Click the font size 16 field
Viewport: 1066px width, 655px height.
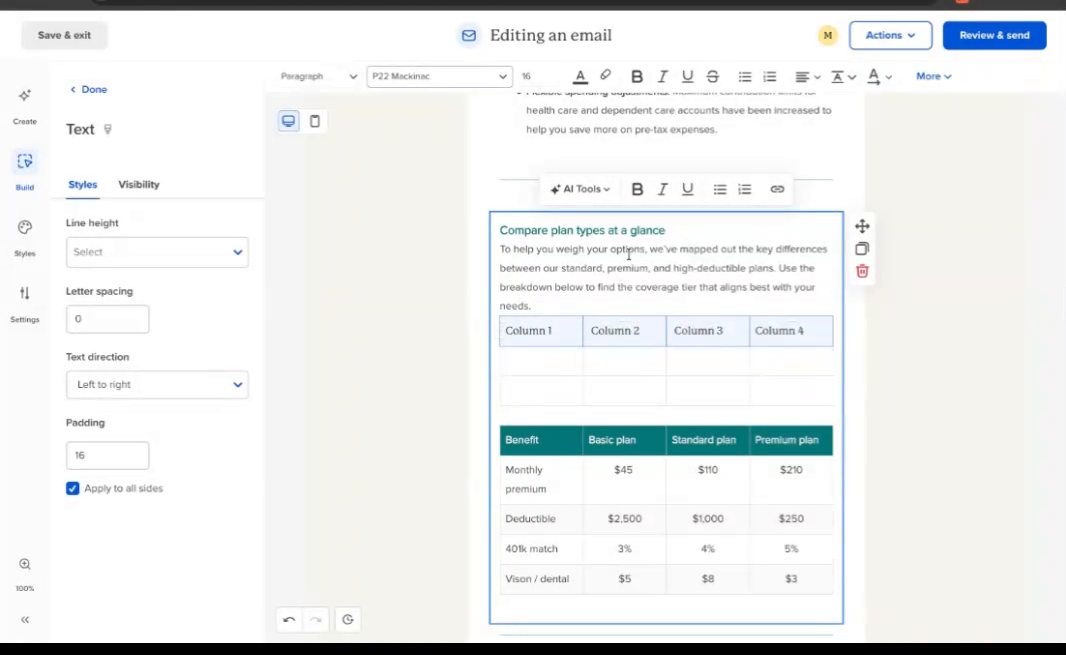527,76
